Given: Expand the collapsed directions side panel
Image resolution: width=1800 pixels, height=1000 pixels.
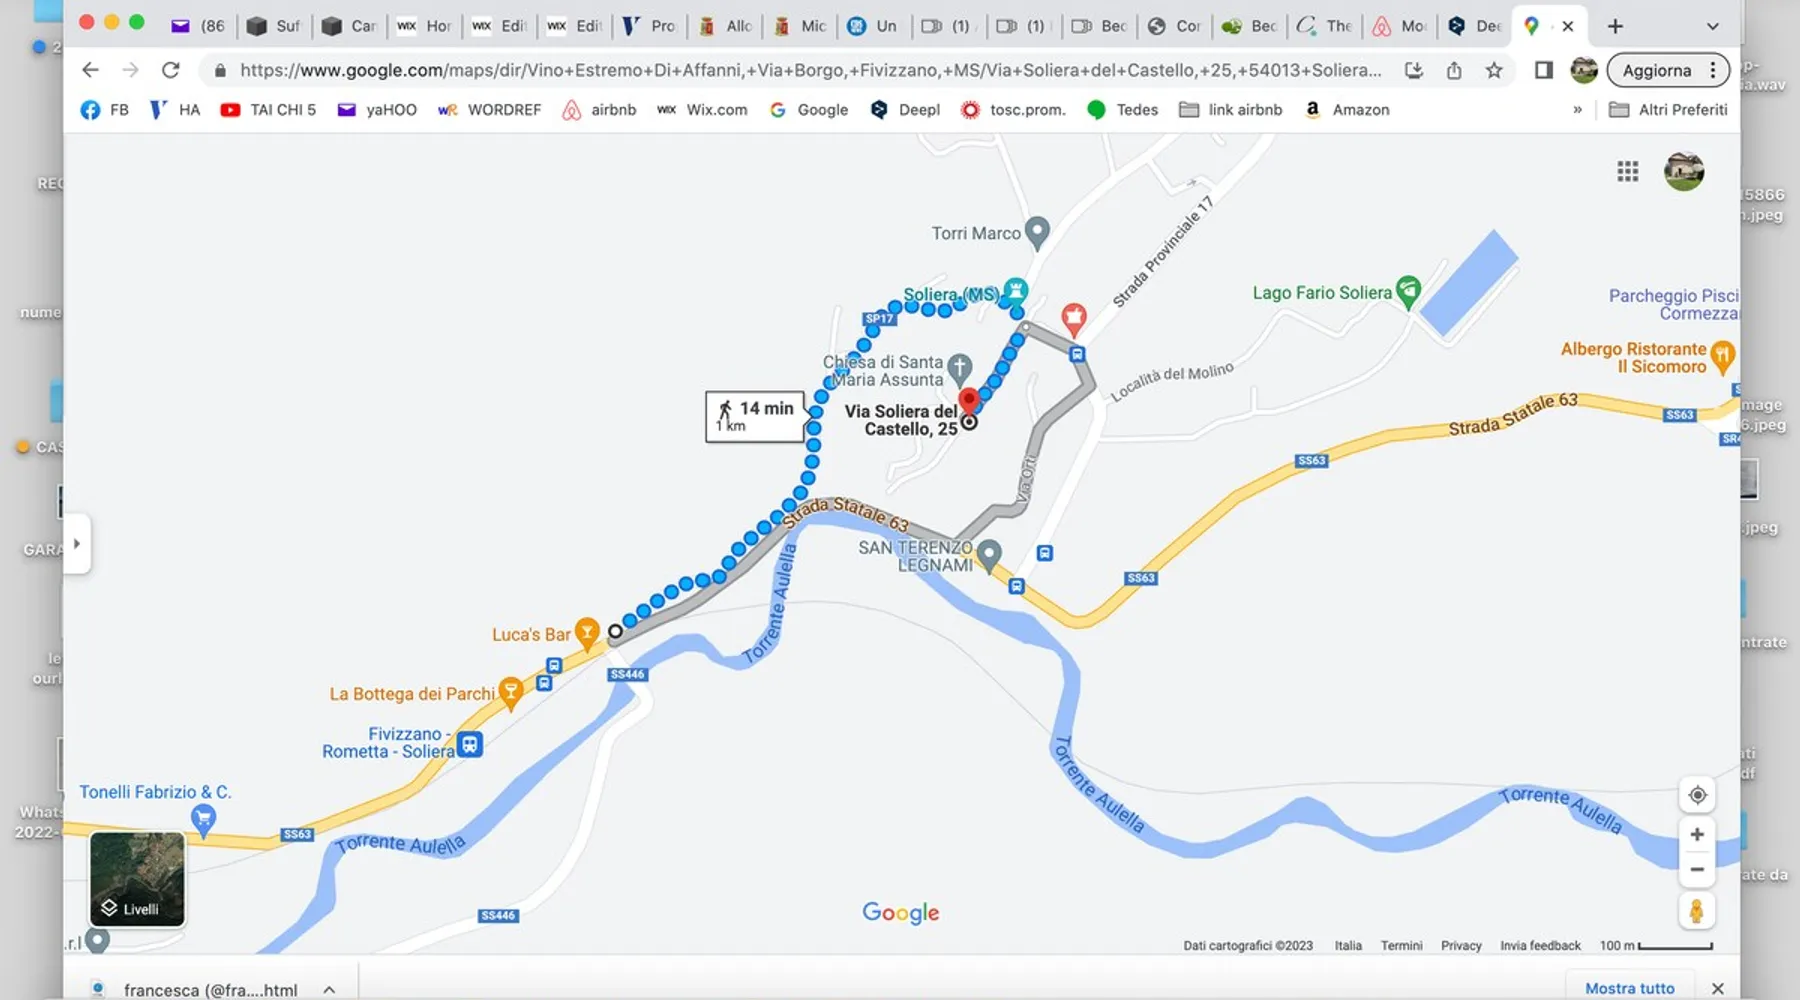Looking at the screenshot, I should 77,544.
